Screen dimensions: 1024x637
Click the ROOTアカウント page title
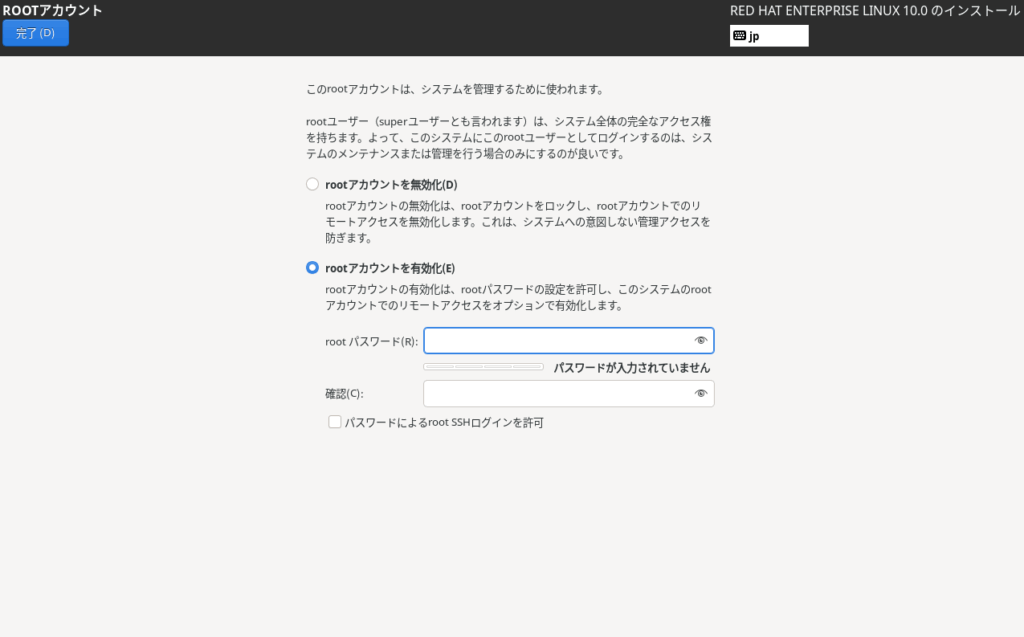tap(52, 10)
